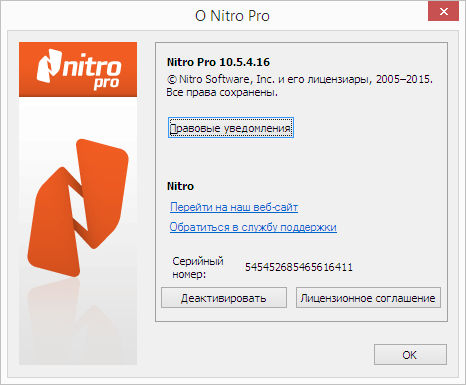Click the Деактивировать button
Image resolution: width=466 pixels, height=385 pixels.
224,298
